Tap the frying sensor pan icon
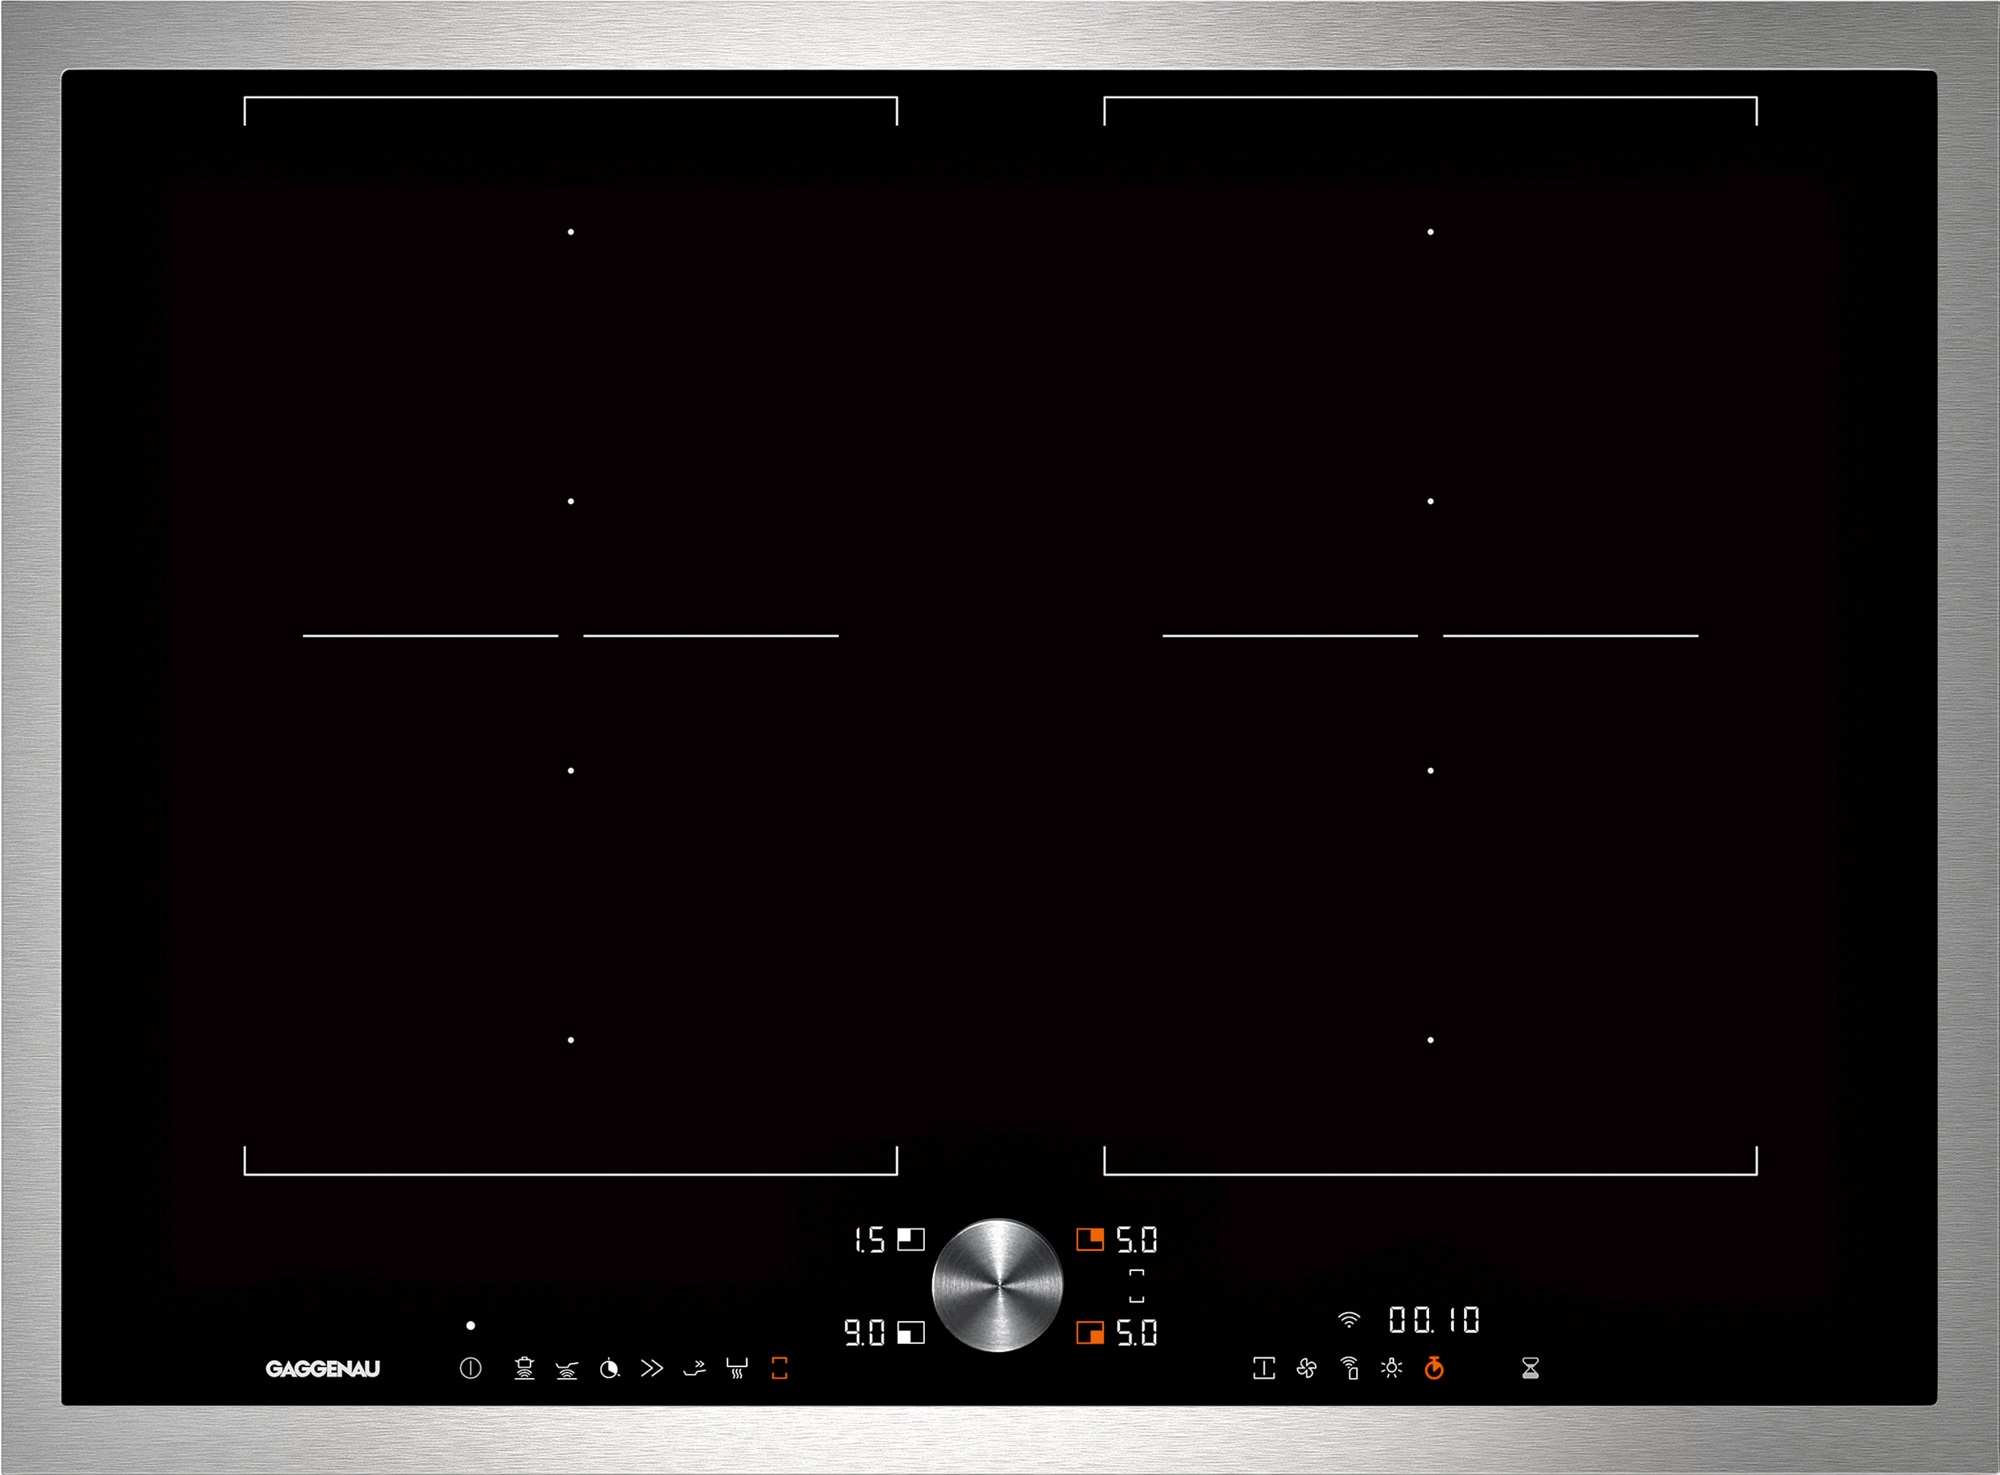Viewport: 2000px width, 1475px height. point(567,1368)
